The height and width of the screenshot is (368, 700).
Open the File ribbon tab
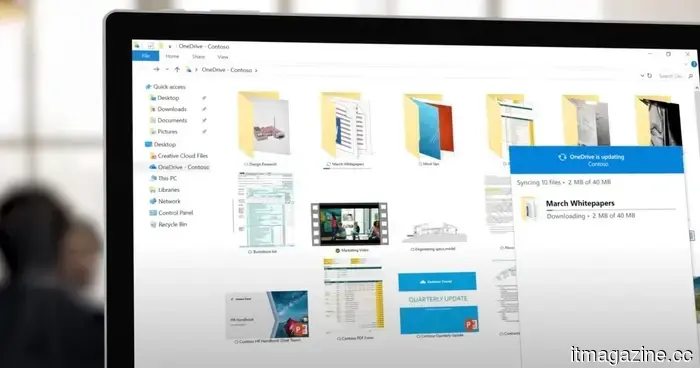coord(146,56)
